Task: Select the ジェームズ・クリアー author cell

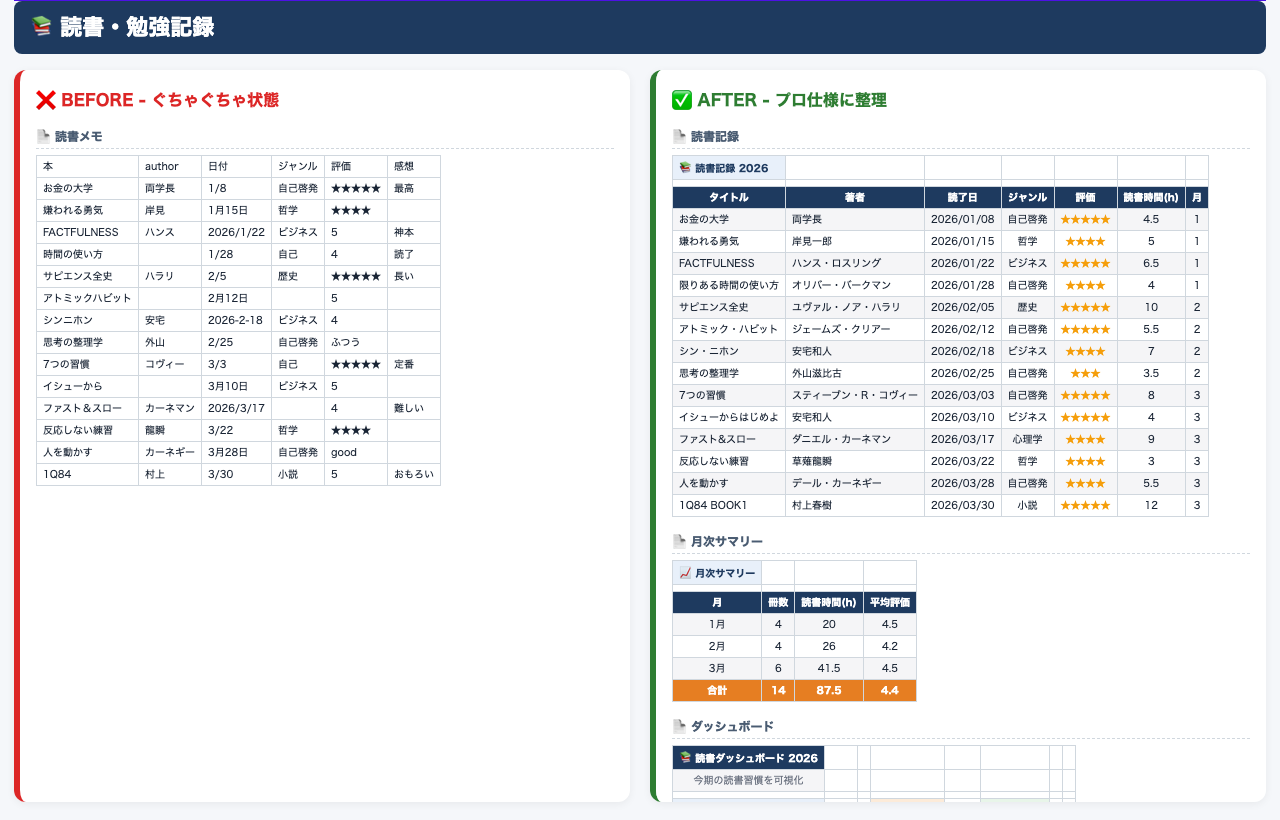Action: [855, 329]
